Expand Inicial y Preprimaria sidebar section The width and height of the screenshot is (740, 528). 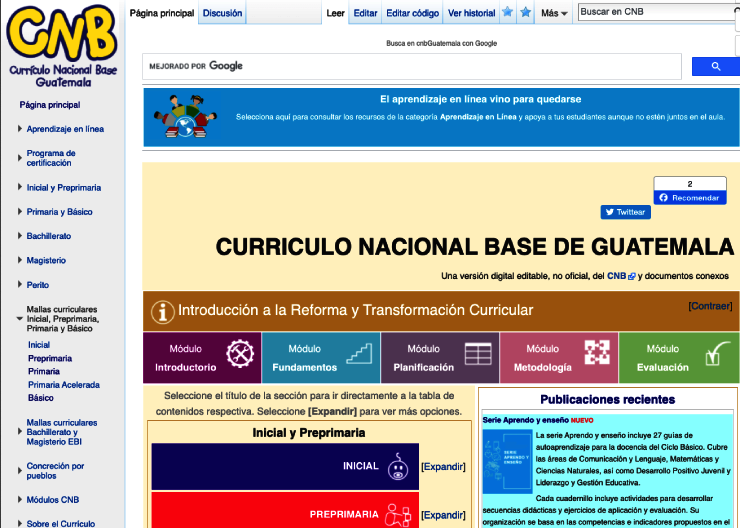(20, 187)
